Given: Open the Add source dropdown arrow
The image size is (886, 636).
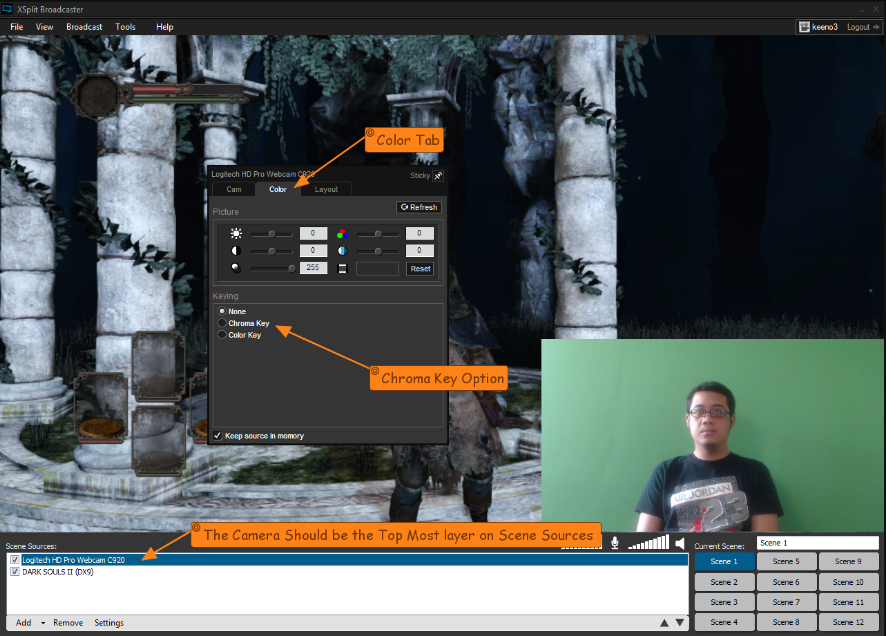Looking at the screenshot, I should (42, 623).
